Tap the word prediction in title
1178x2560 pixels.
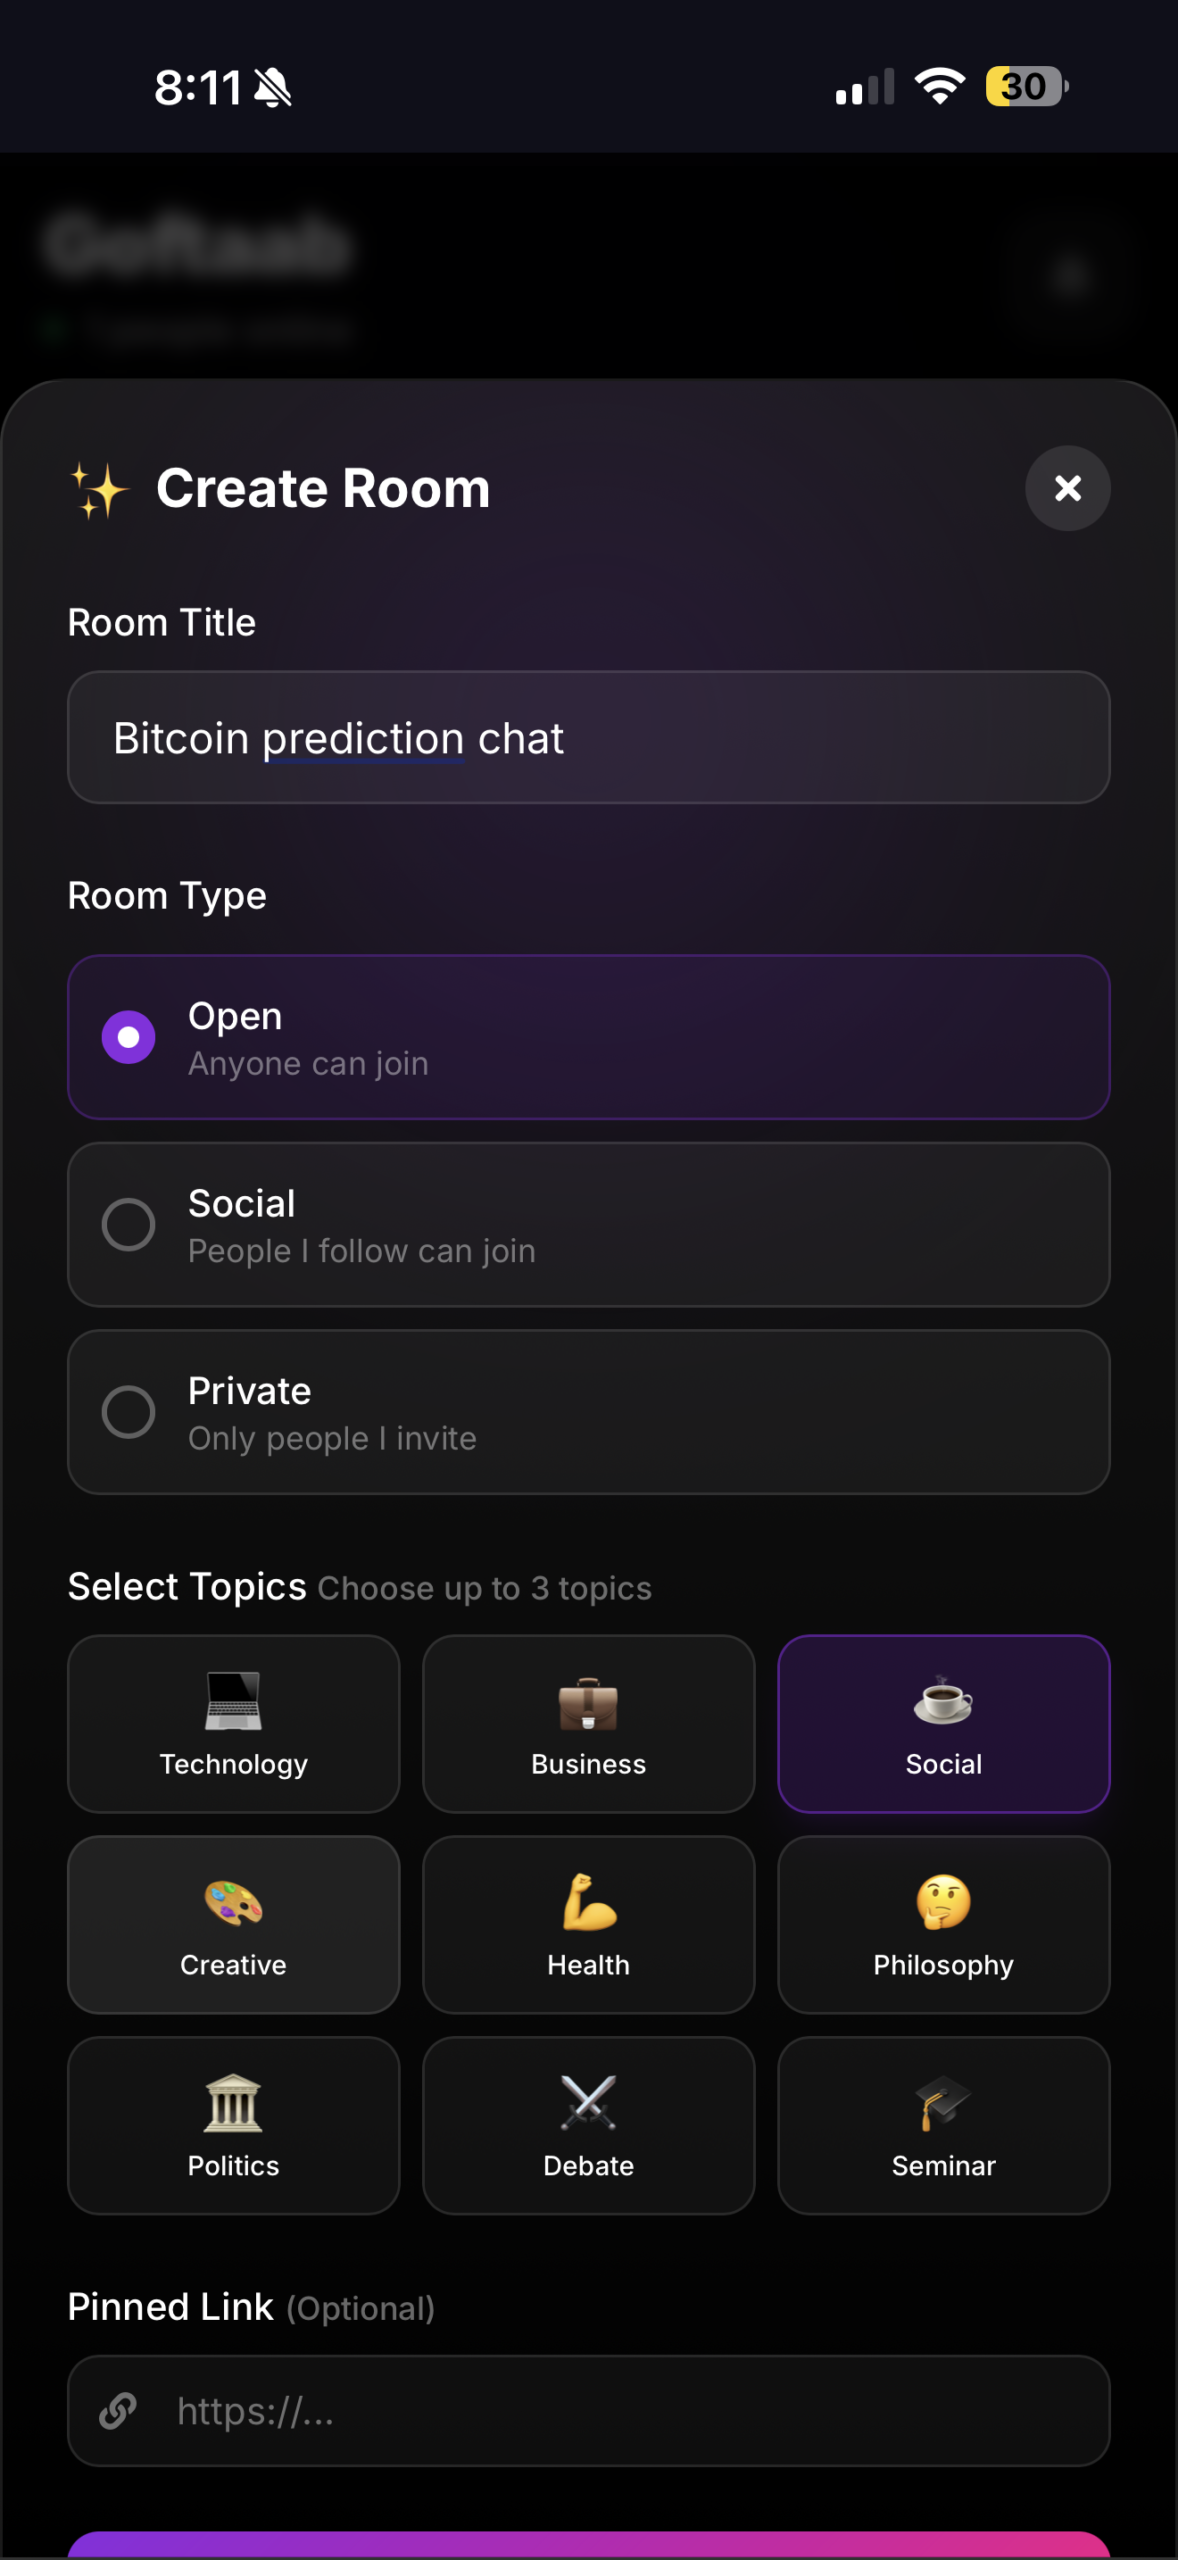363,739
